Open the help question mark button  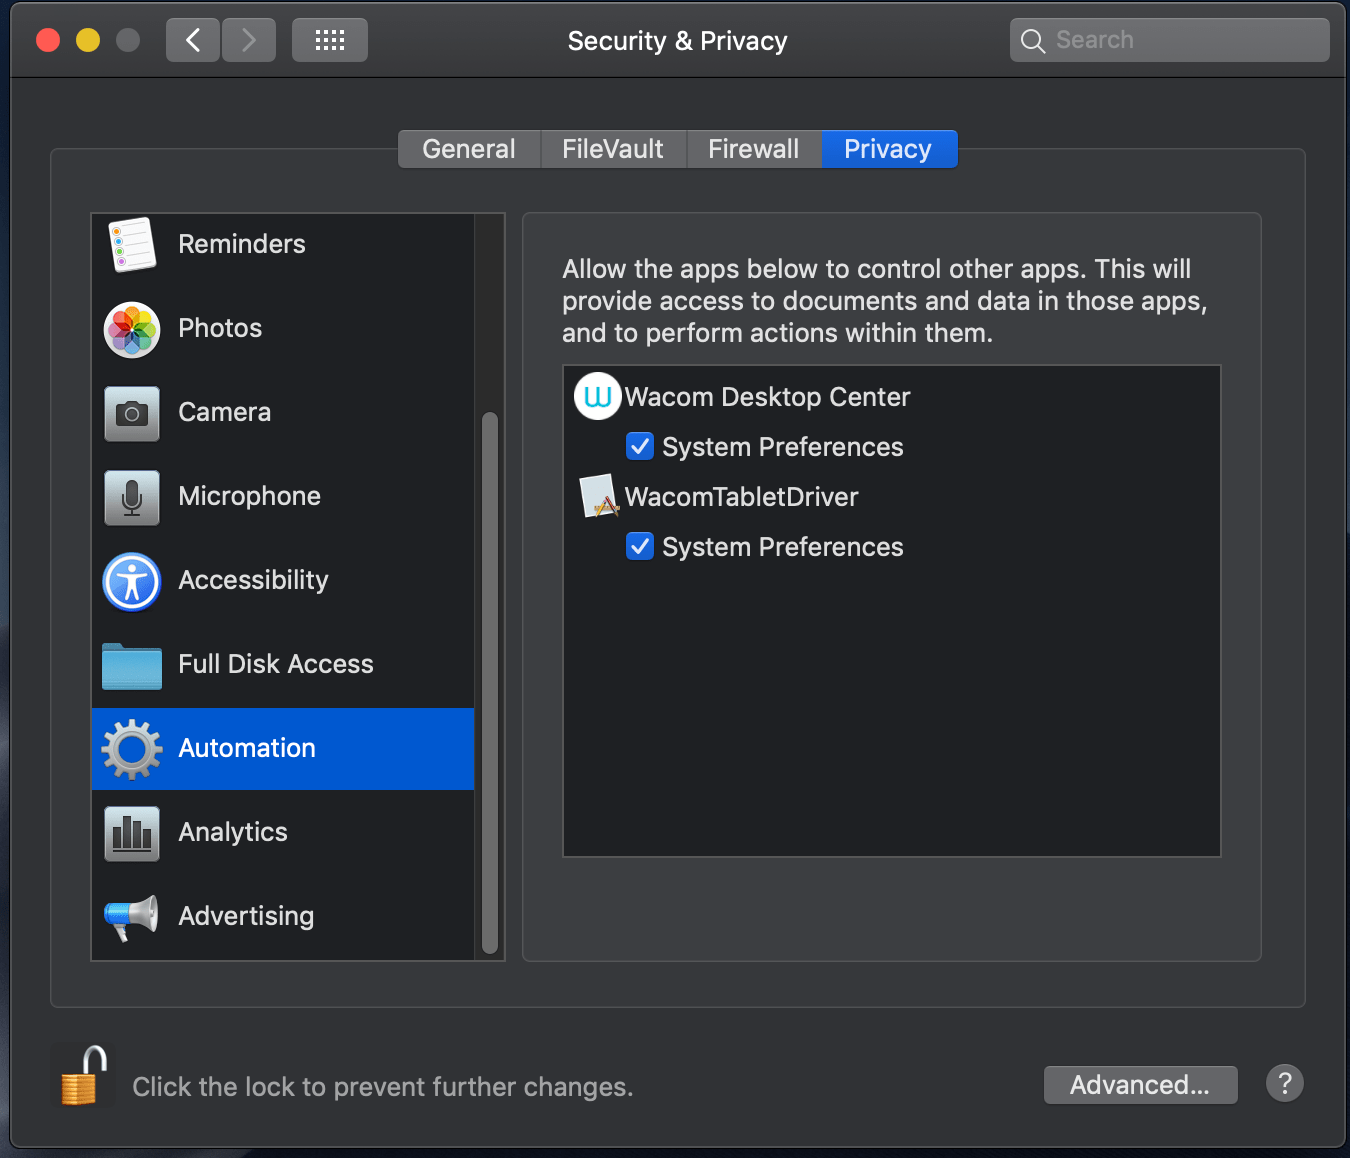pyautogui.click(x=1285, y=1083)
